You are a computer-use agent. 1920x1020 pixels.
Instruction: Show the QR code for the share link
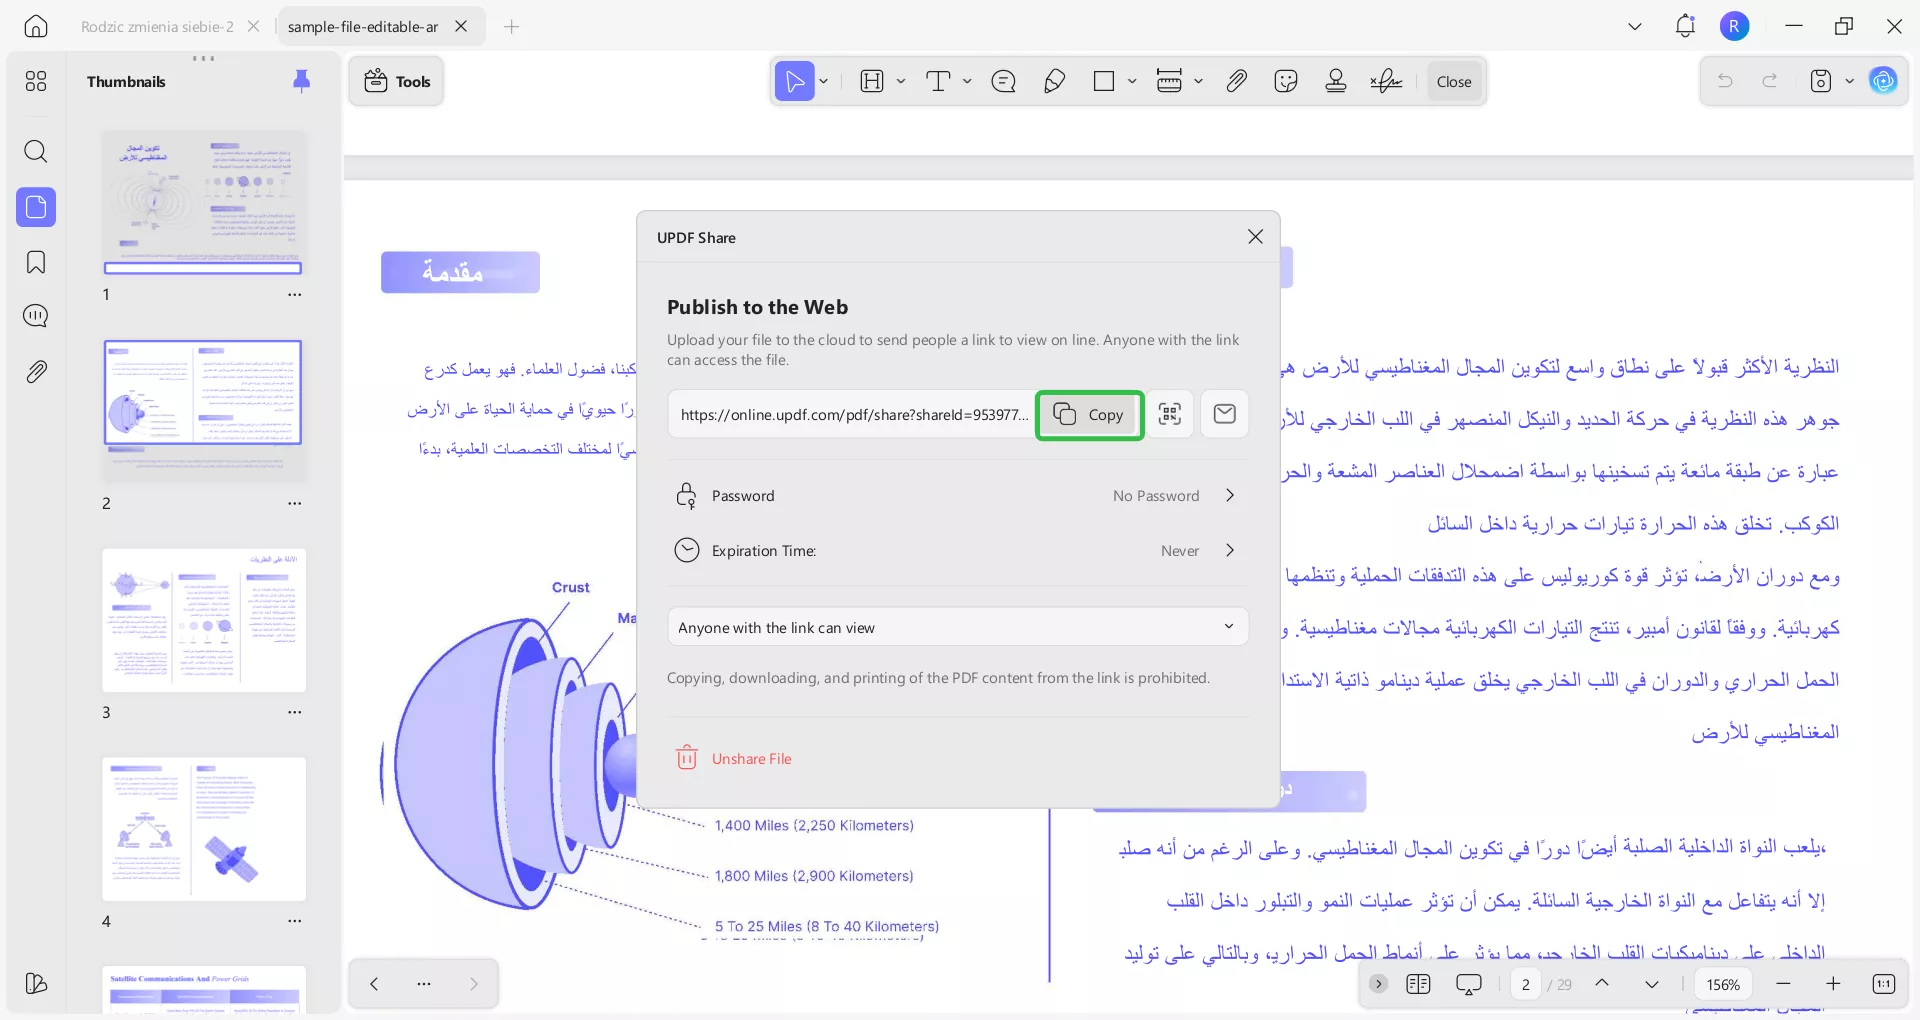1169,413
